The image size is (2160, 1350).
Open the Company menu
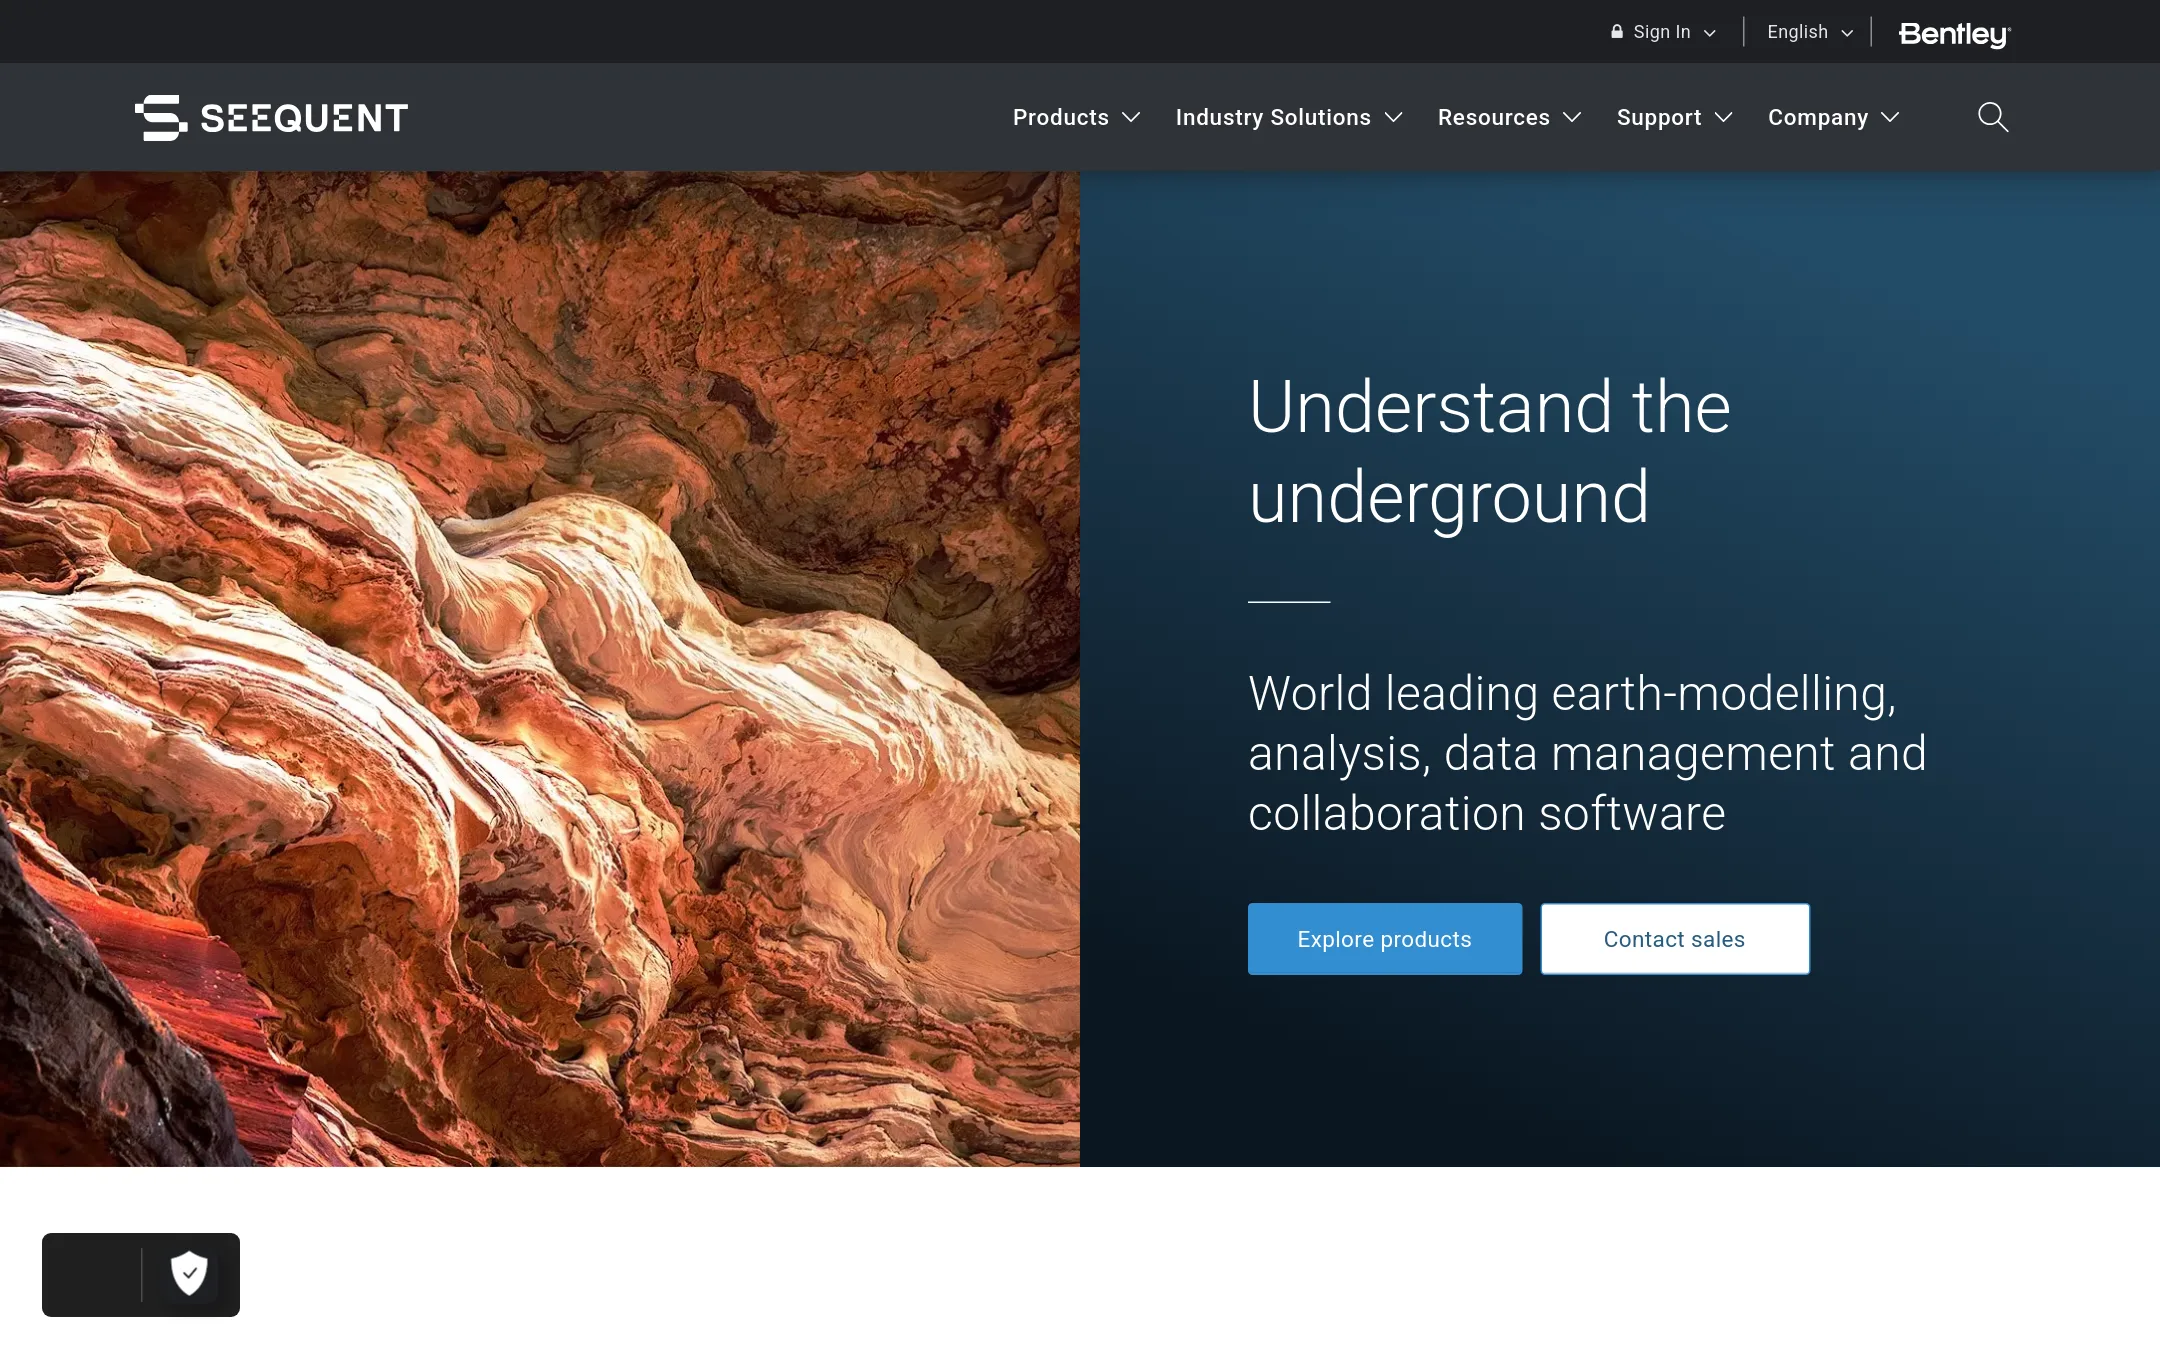click(x=1818, y=118)
